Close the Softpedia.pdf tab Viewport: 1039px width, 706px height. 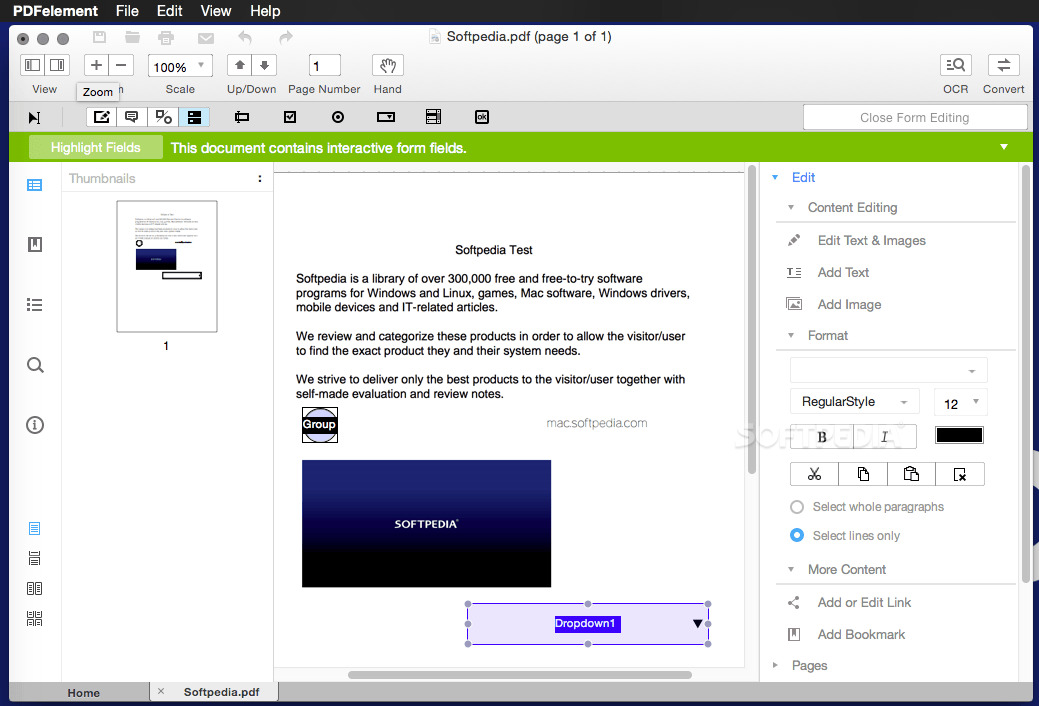coord(160,691)
